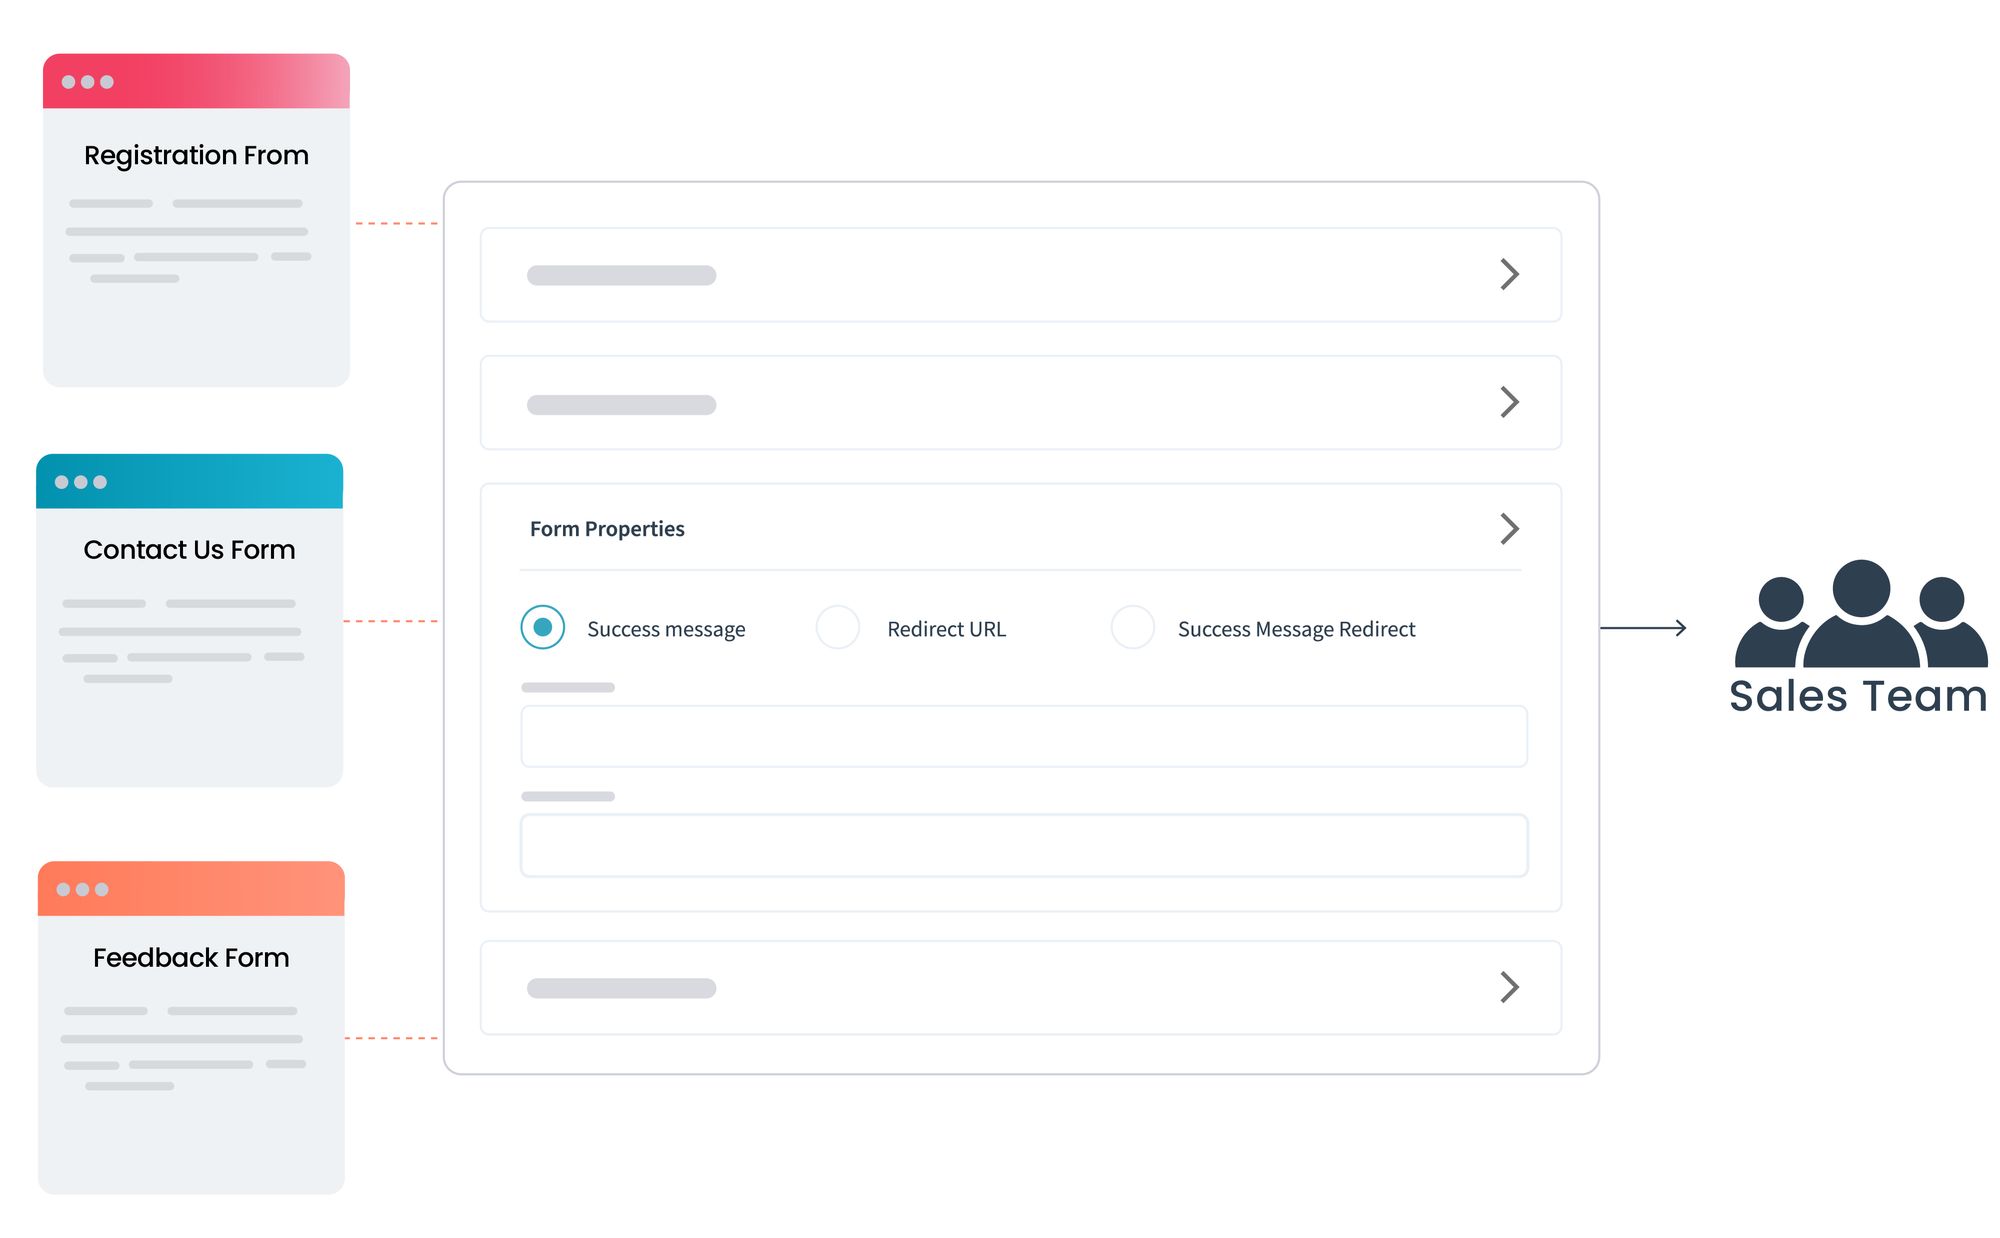Open the Registration From card
This screenshot has height=1238, width=2000.
pyautogui.click(x=196, y=220)
